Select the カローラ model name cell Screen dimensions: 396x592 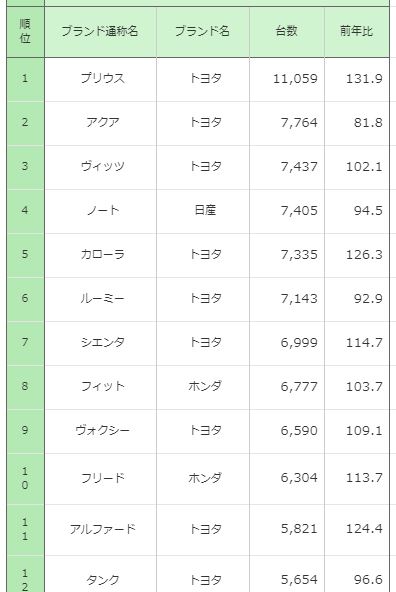tap(100, 255)
